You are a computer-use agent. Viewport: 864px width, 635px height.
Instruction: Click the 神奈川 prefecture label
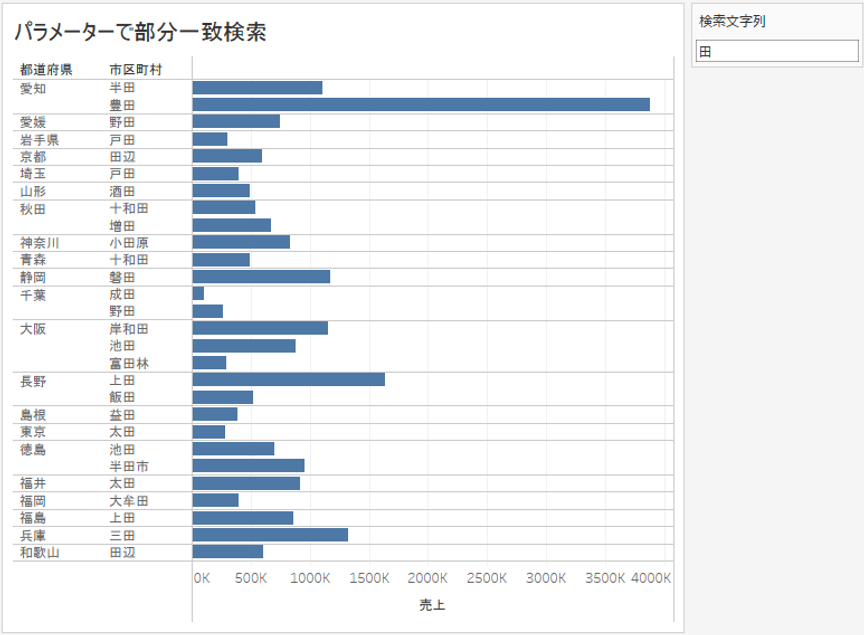[40, 243]
